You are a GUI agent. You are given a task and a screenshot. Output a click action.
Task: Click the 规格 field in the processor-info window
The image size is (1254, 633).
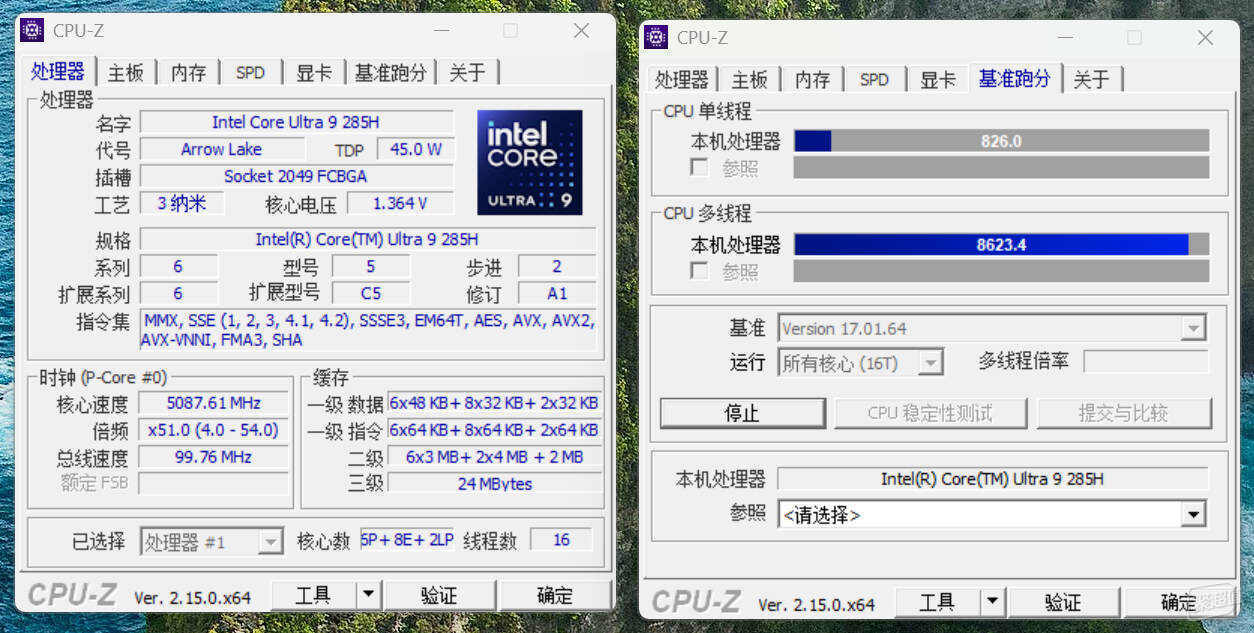(x=367, y=239)
